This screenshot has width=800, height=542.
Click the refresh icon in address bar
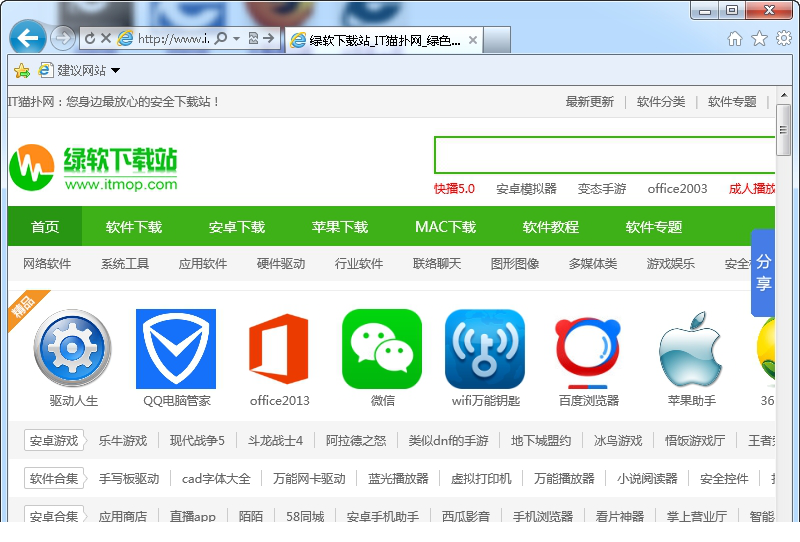click(x=90, y=38)
